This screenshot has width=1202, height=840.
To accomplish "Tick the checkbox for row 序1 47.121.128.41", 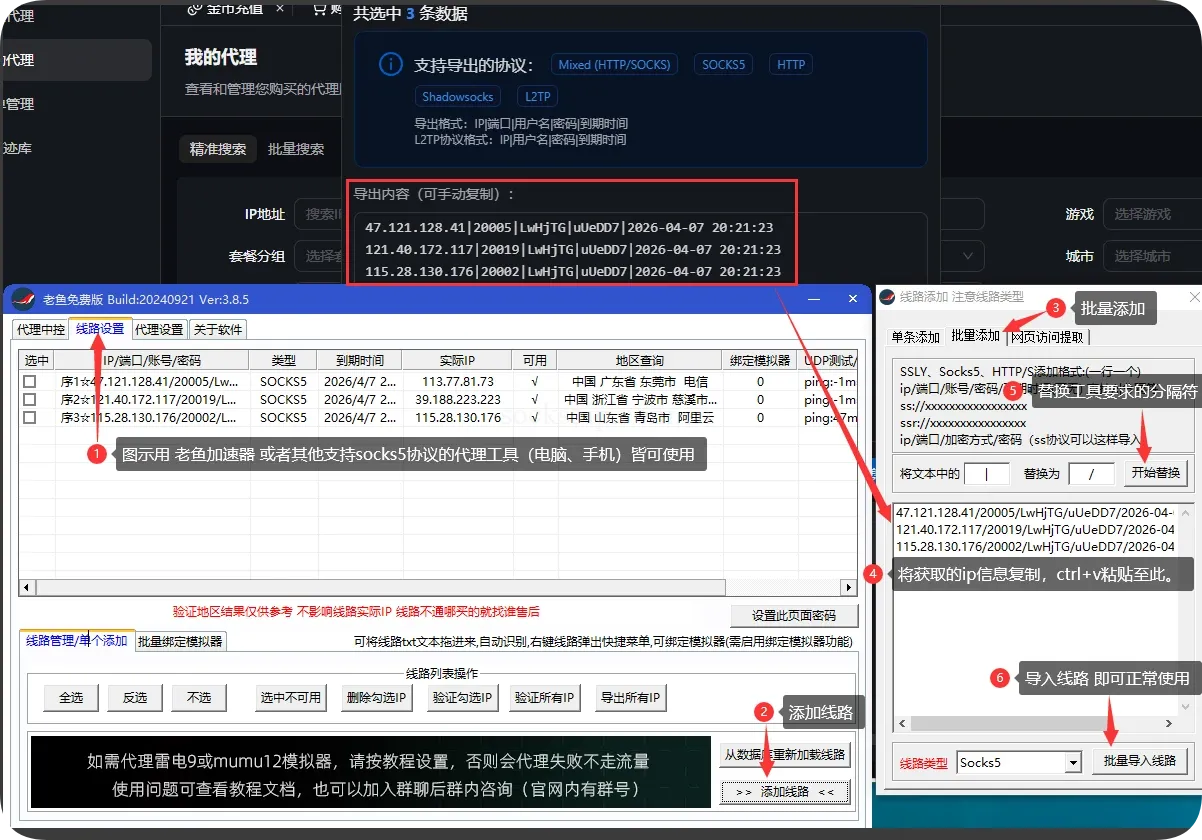I will click(30, 381).
